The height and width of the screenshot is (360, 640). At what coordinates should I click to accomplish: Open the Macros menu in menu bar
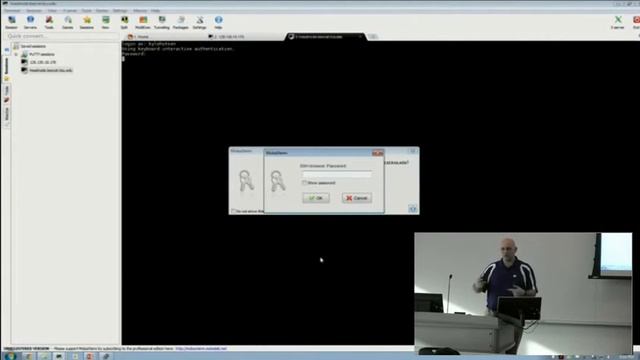[140, 11]
